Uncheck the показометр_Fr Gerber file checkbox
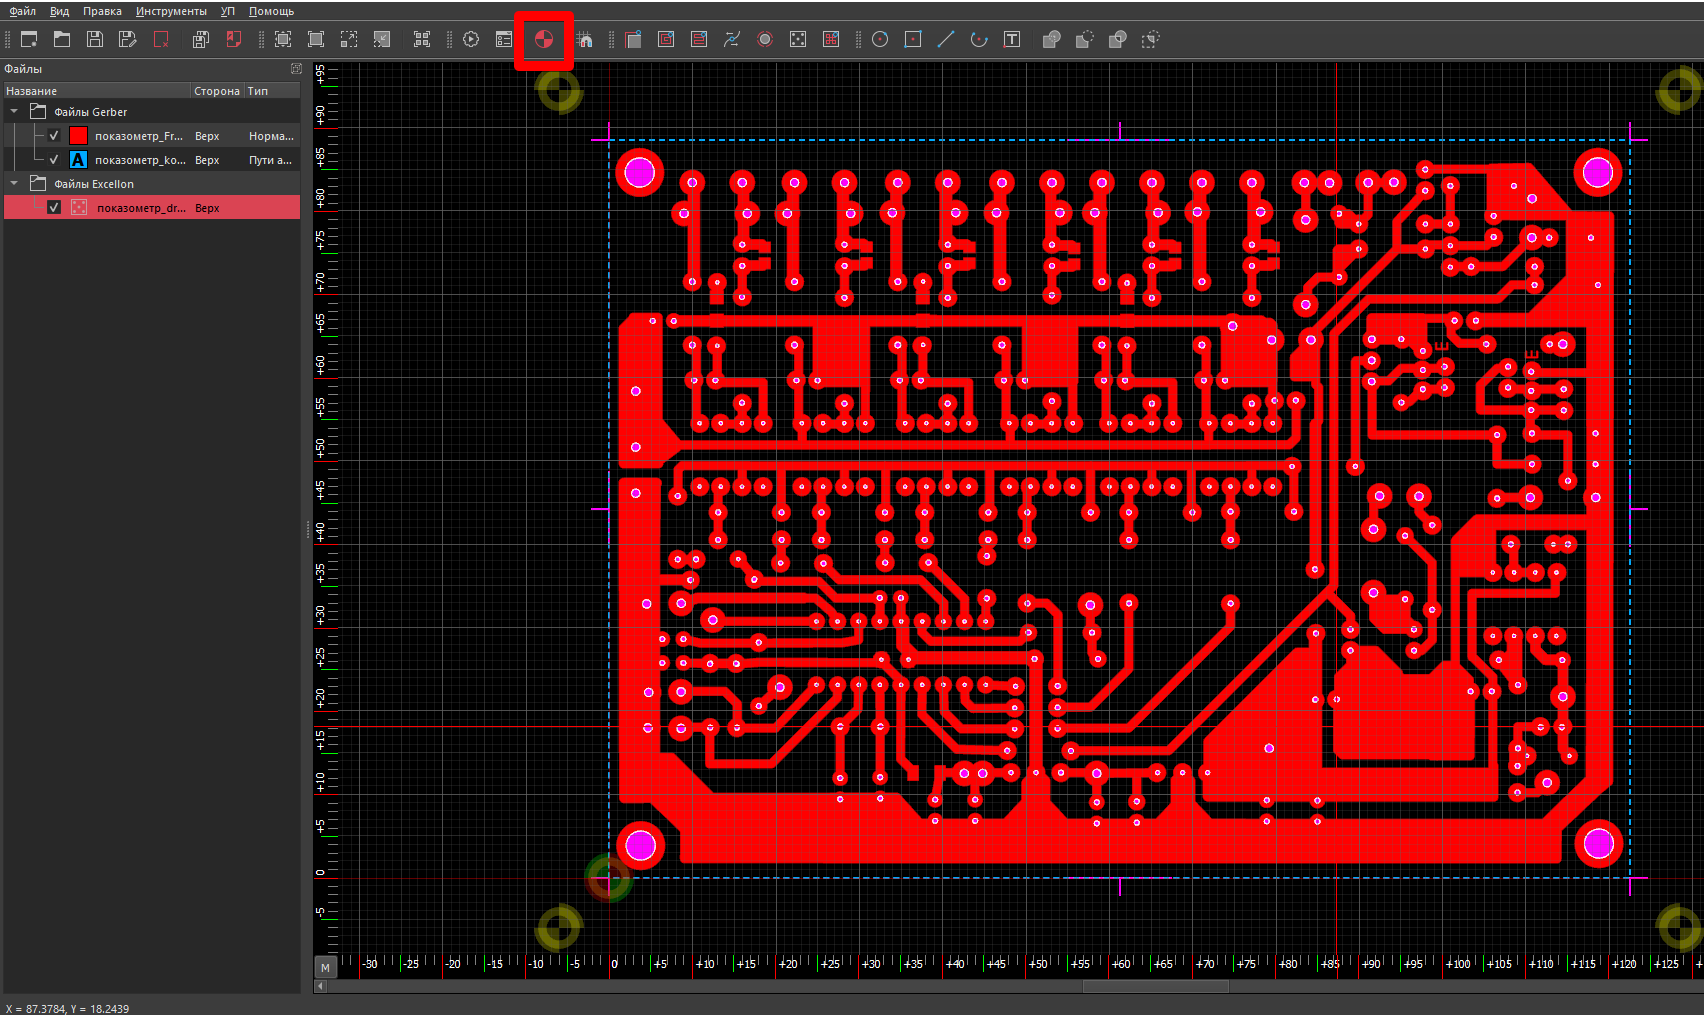The image size is (1704, 1015). click(54, 136)
